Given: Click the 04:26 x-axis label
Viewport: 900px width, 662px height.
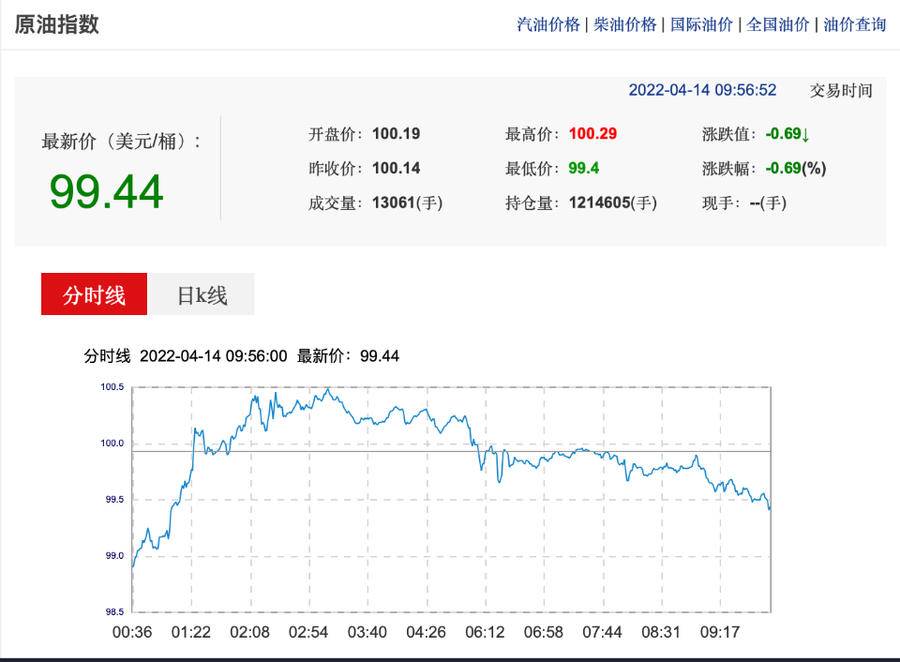Looking at the screenshot, I should point(426,632).
